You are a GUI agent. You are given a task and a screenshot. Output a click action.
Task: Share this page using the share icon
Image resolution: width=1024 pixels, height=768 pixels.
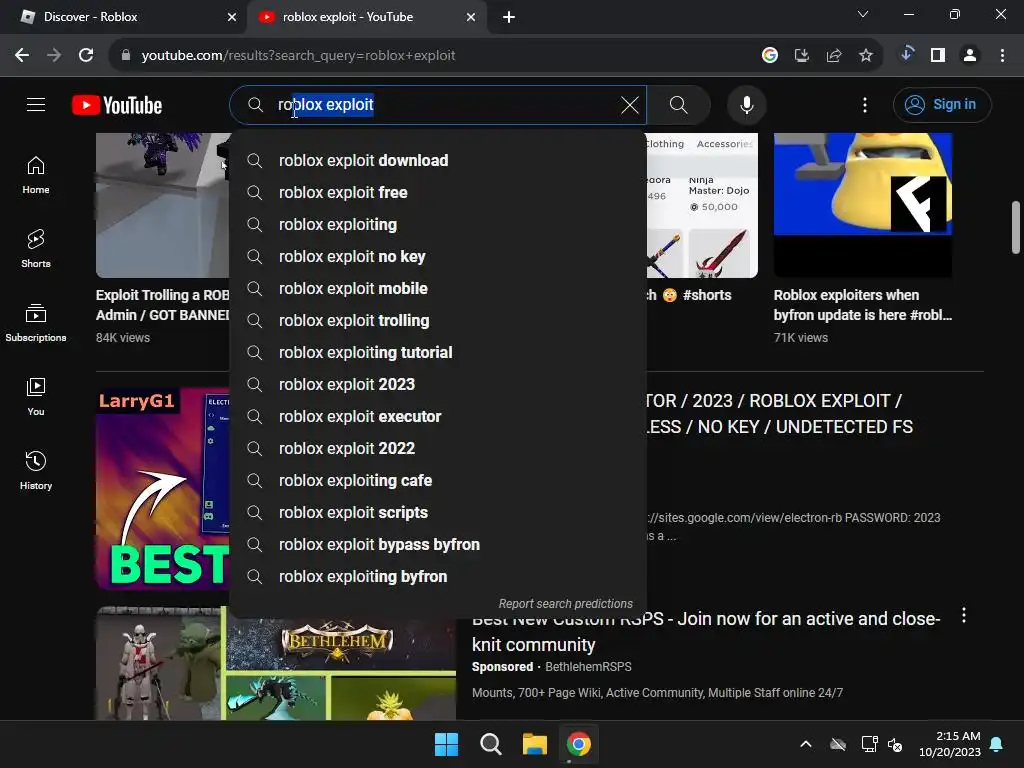click(x=834, y=56)
